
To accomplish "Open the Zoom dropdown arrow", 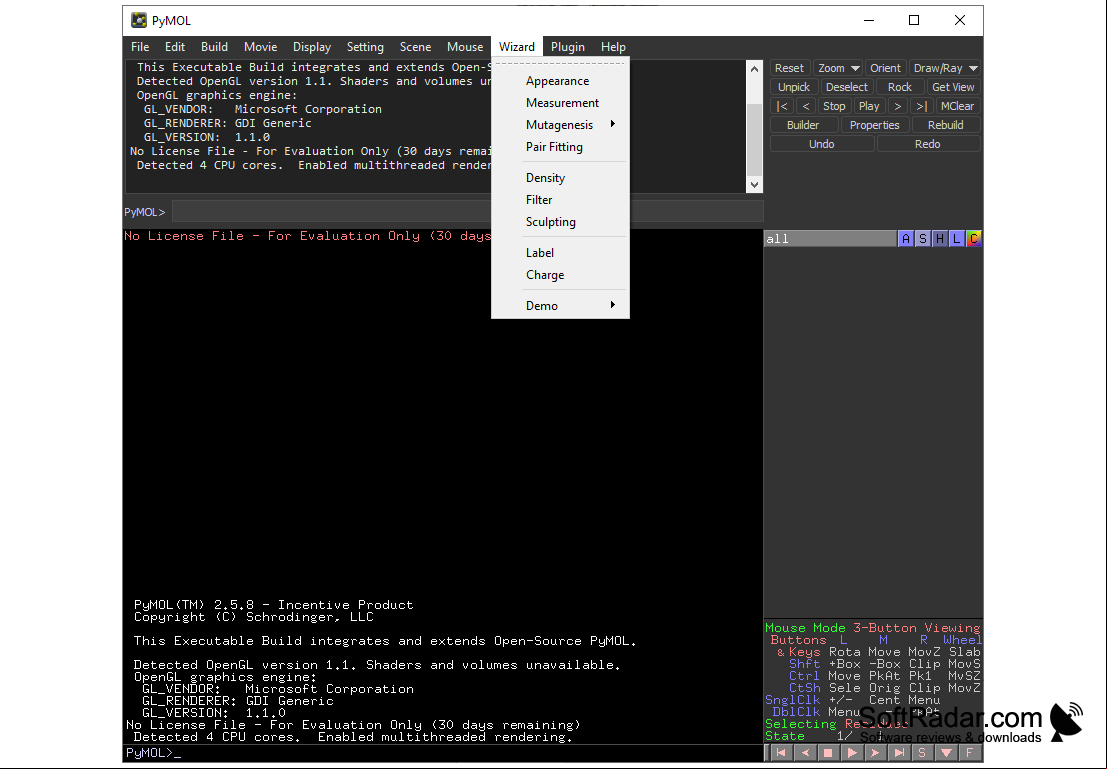I will coord(855,68).
